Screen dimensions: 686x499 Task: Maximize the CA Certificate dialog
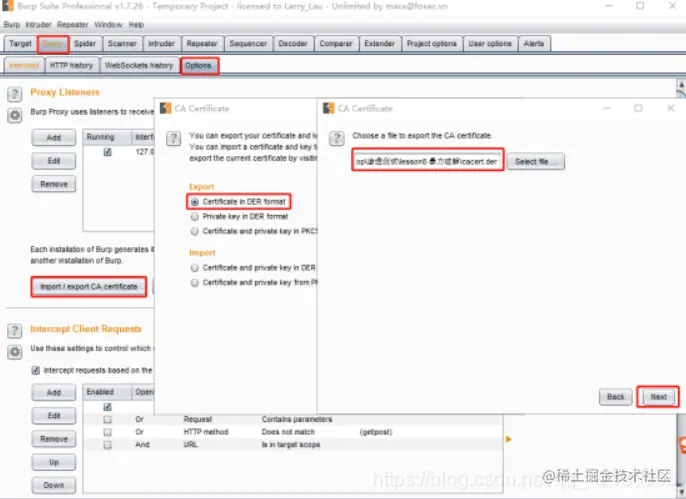point(638,108)
